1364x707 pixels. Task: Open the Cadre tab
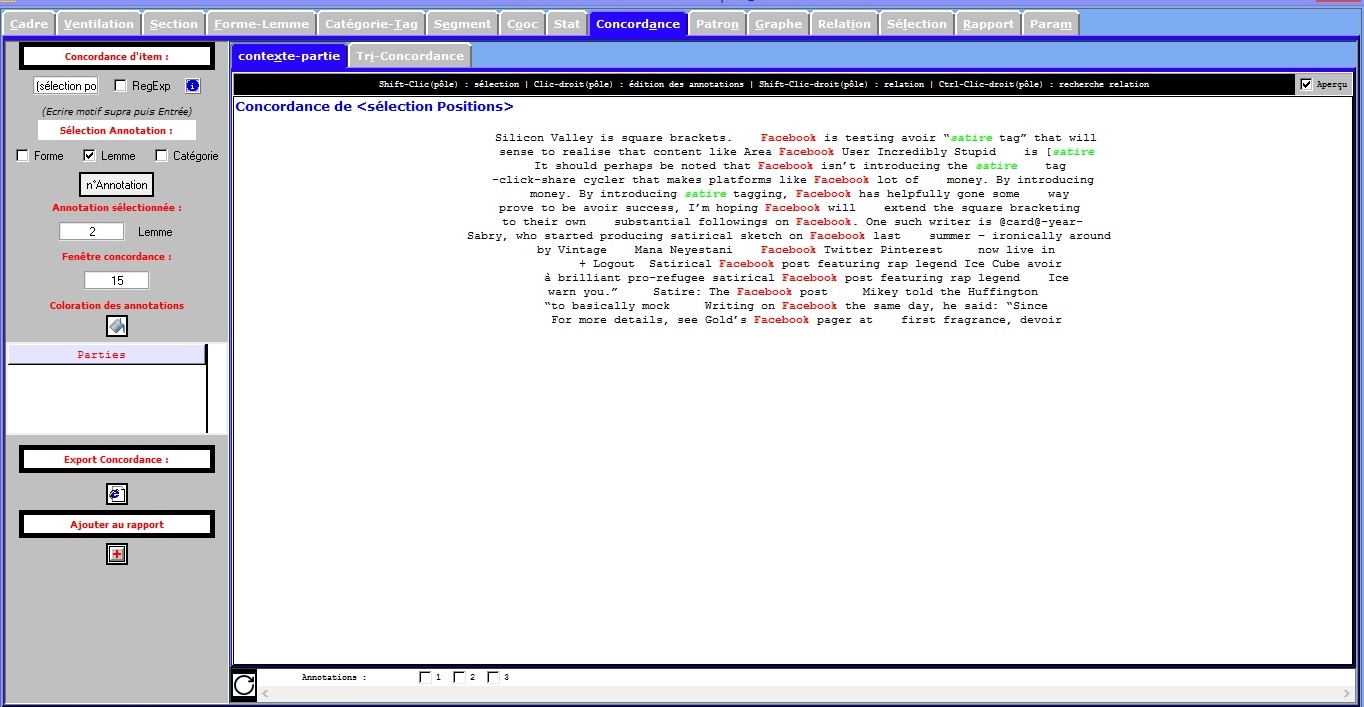[x=28, y=24]
